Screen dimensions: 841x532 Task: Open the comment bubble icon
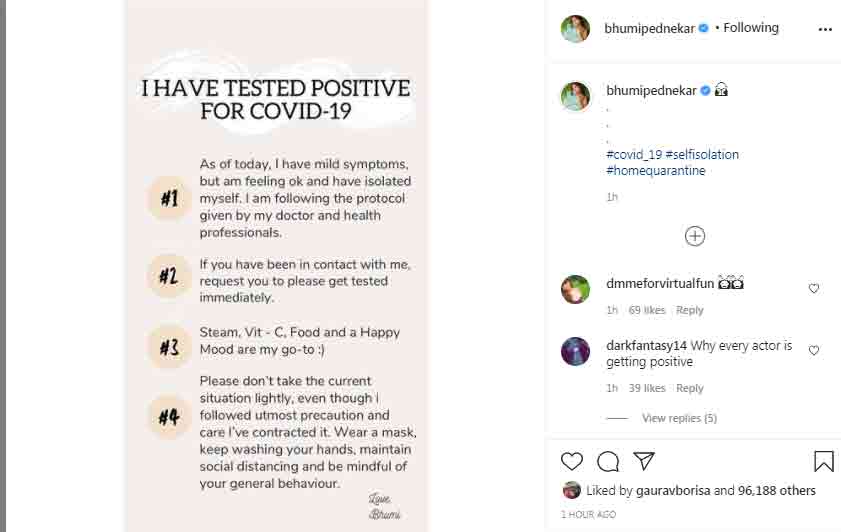point(608,461)
